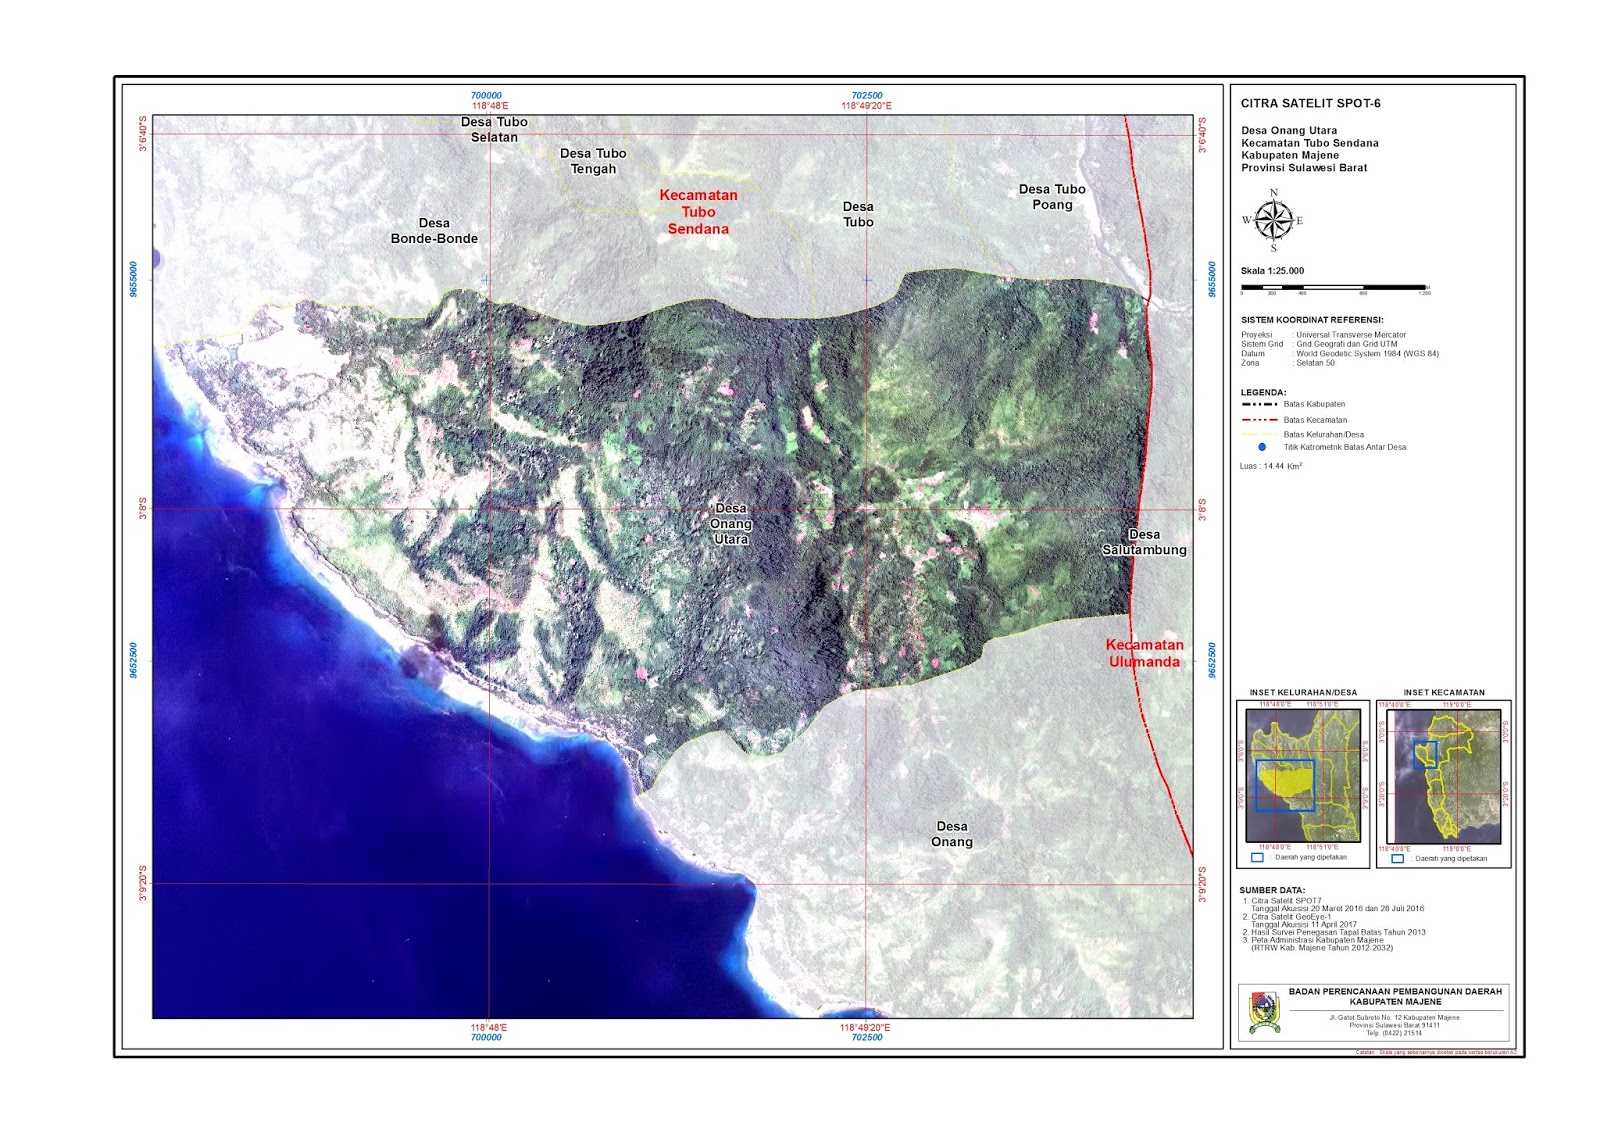Select "Universal Transverse Mercator" projection value
Viewport: 1600px width, 1133px height.
pos(1351,335)
